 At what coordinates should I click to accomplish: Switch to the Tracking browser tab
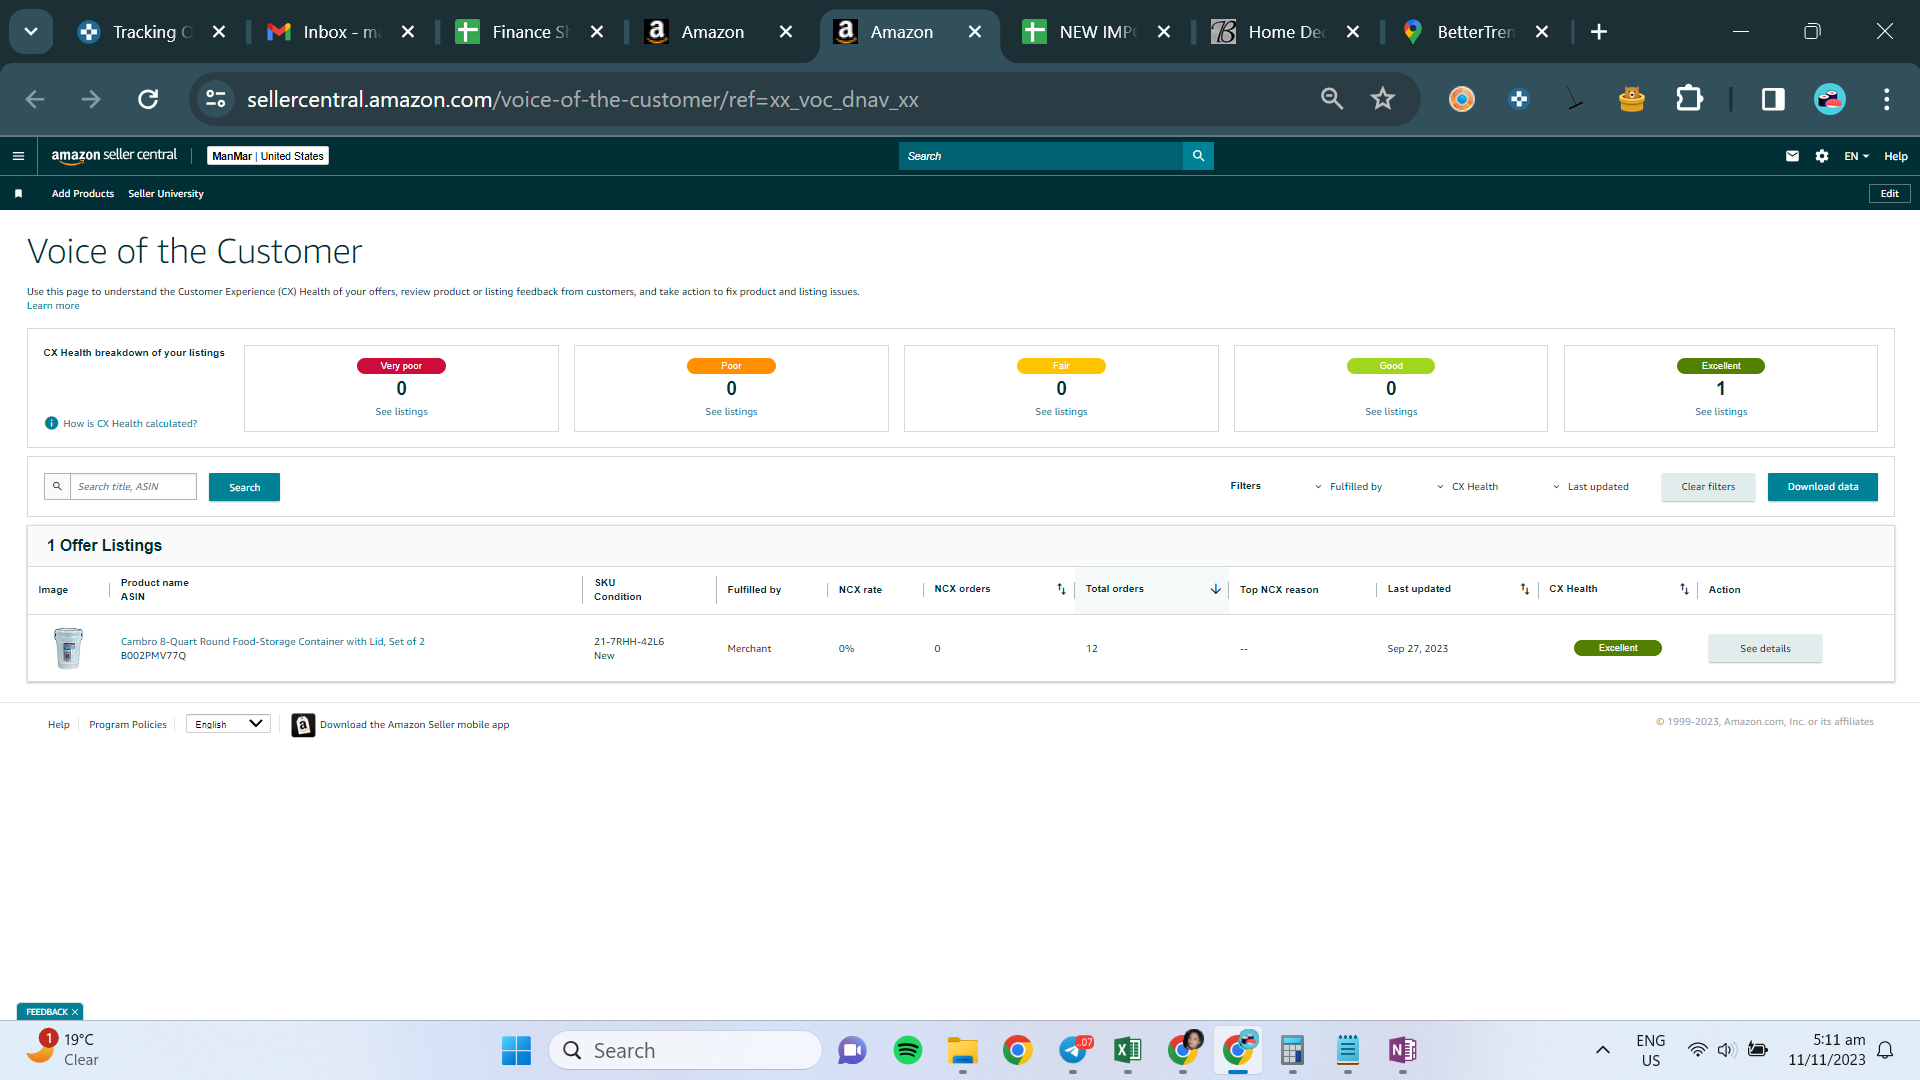pyautogui.click(x=151, y=32)
